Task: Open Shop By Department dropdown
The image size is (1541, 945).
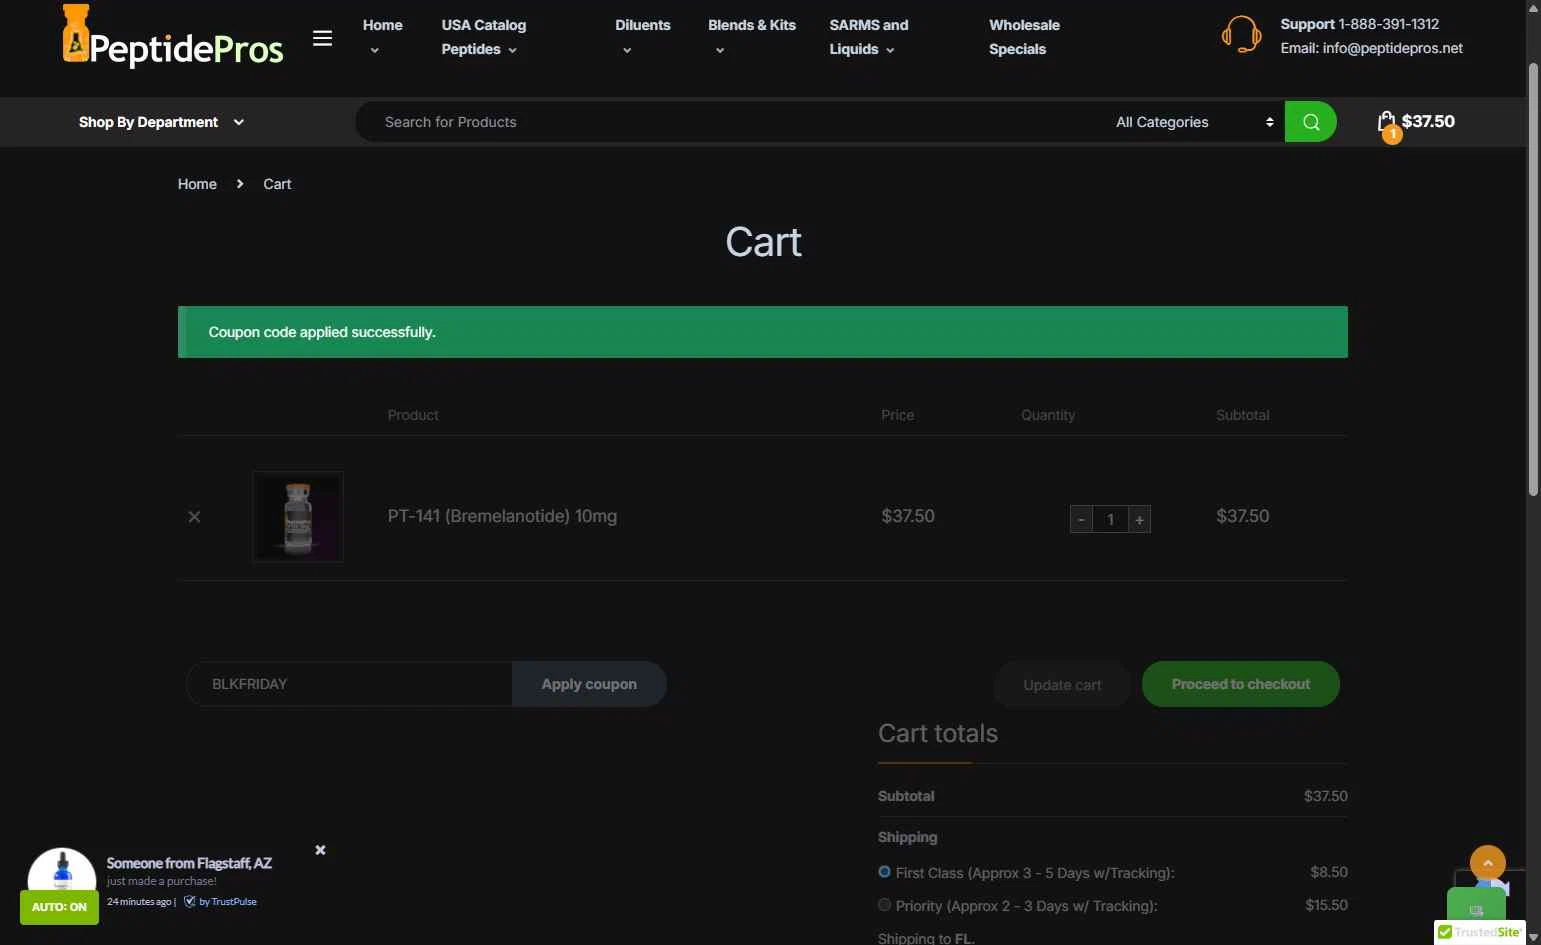Action: [161, 122]
